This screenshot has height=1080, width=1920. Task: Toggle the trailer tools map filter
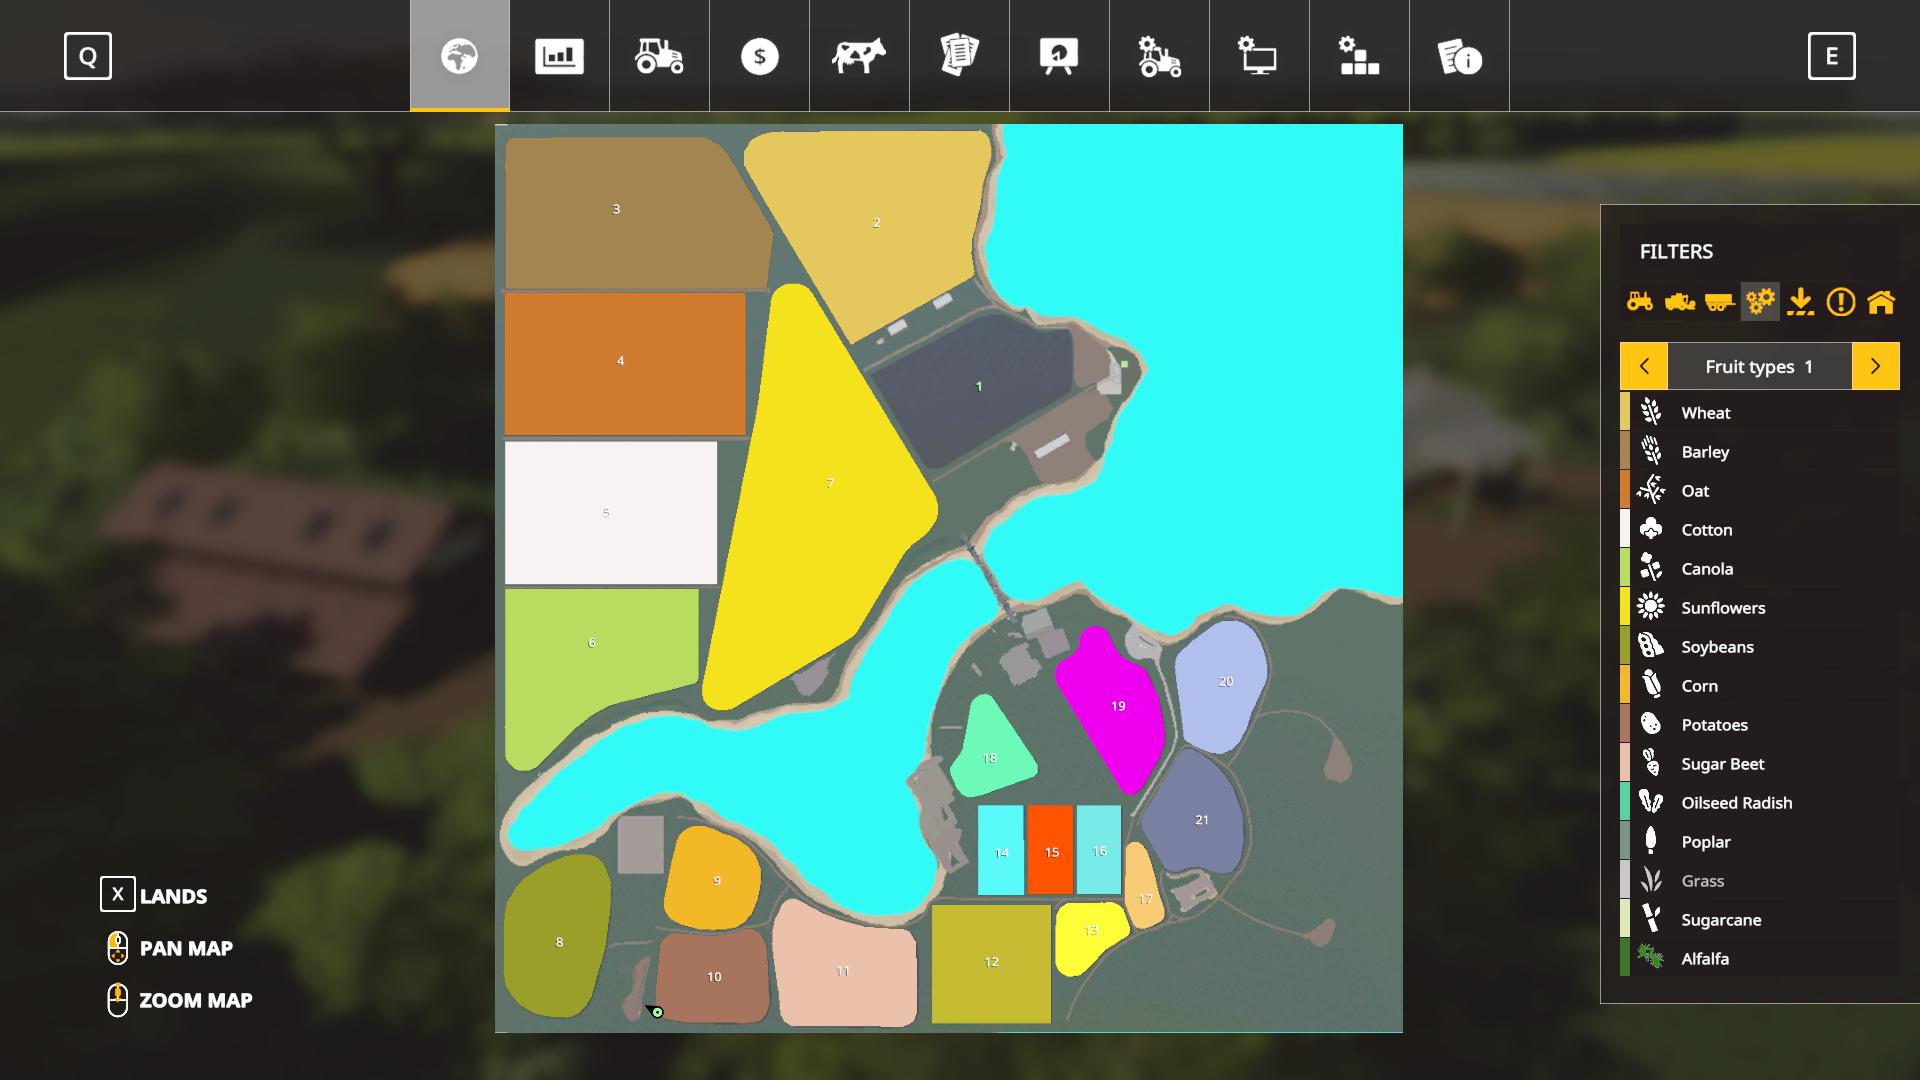pos(1719,301)
